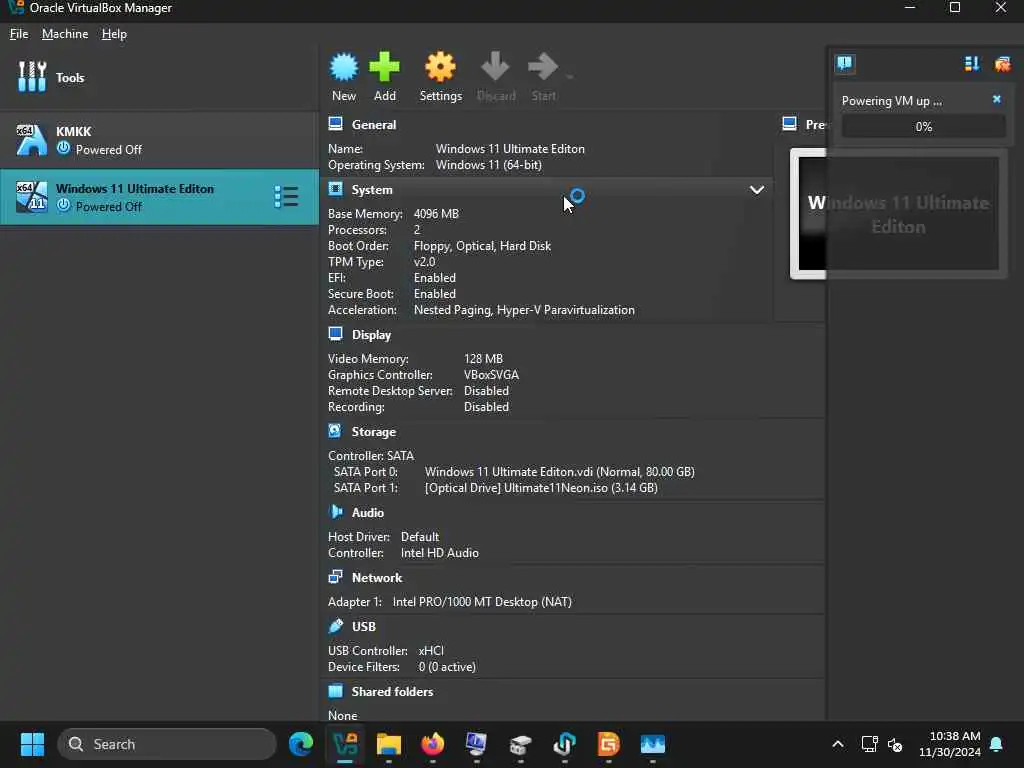
Task: Show hidden system tray icons
Action: (x=837, y=744)
